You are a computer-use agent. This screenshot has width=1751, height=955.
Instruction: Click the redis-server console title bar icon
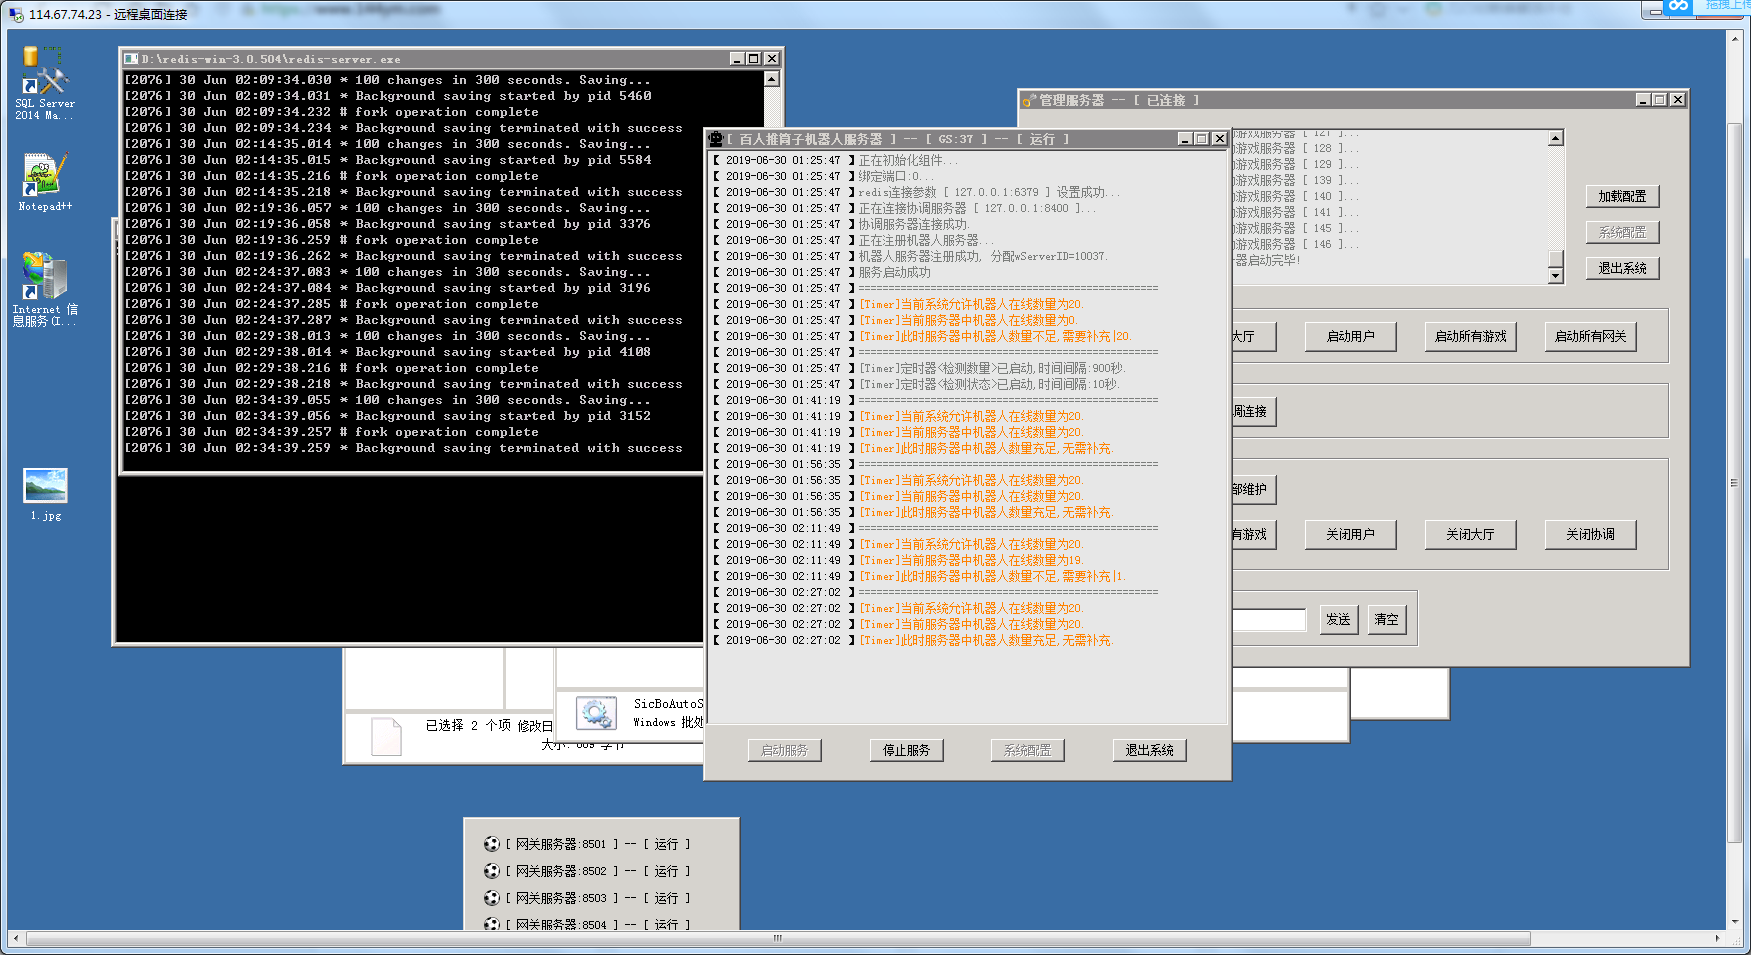point(131,59)
